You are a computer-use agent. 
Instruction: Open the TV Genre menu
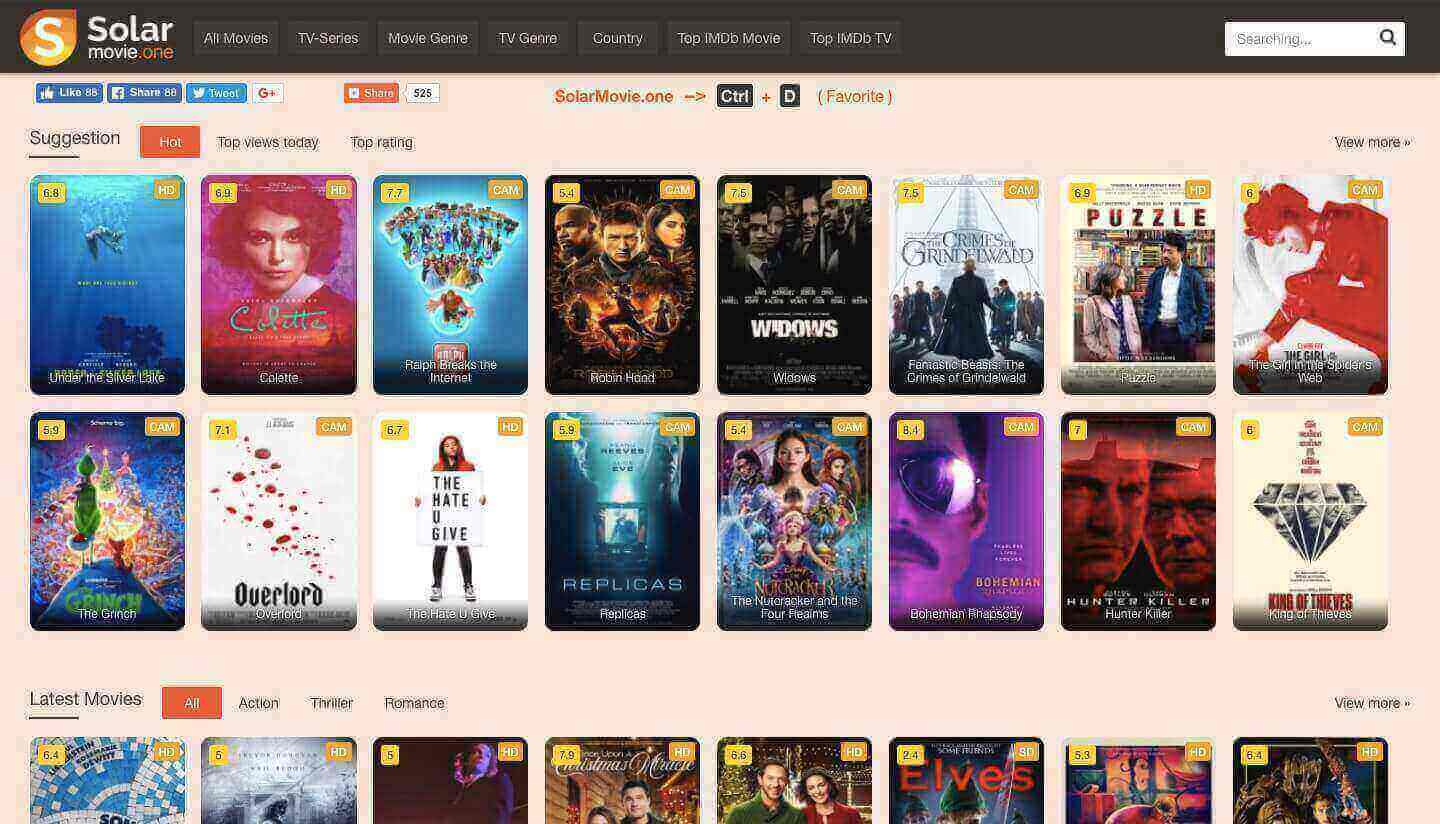pos(528,38)
